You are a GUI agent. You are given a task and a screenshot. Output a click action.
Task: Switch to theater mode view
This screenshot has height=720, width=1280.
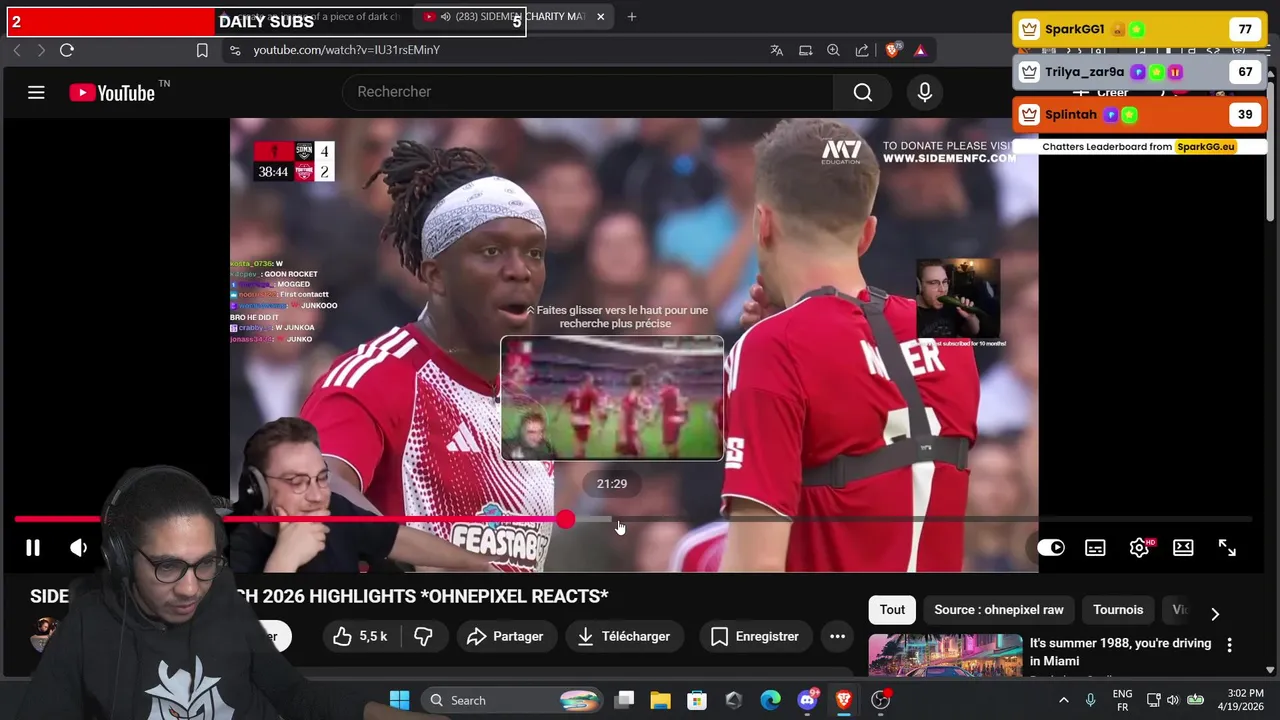pos(1183,547)
